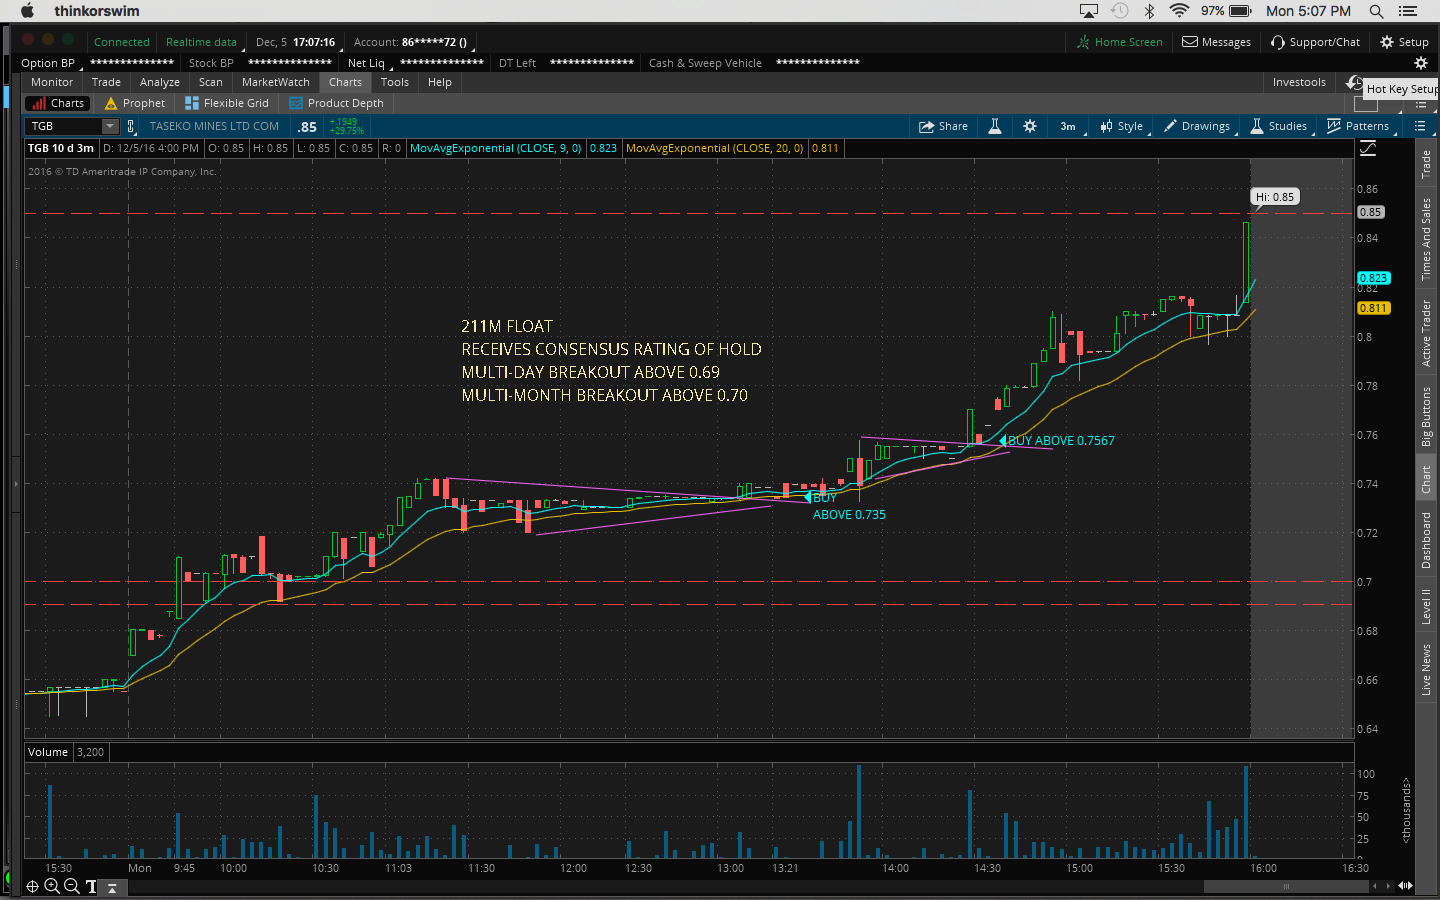The image size is (1440, 900).
Task: Click the account info bar gear icon
Action: [x=1420, y=63]
